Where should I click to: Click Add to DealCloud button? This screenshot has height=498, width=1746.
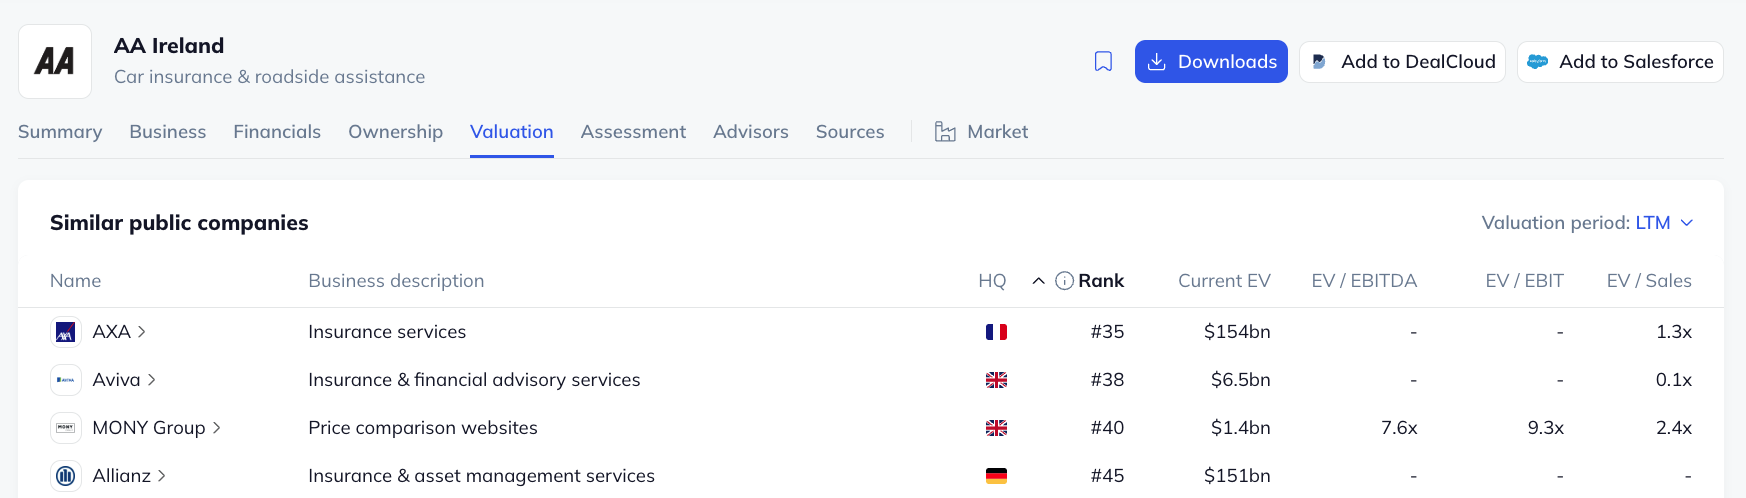pos(1402,62)
